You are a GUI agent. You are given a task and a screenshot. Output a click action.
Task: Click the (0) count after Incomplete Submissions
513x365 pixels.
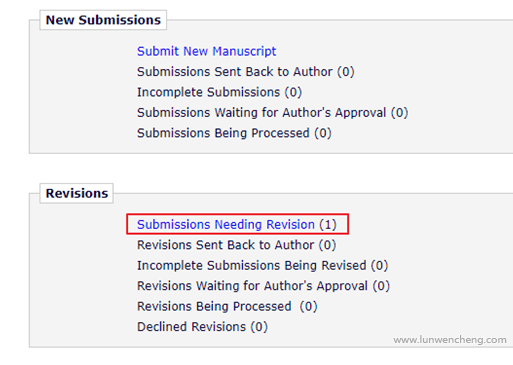(293, 92)
